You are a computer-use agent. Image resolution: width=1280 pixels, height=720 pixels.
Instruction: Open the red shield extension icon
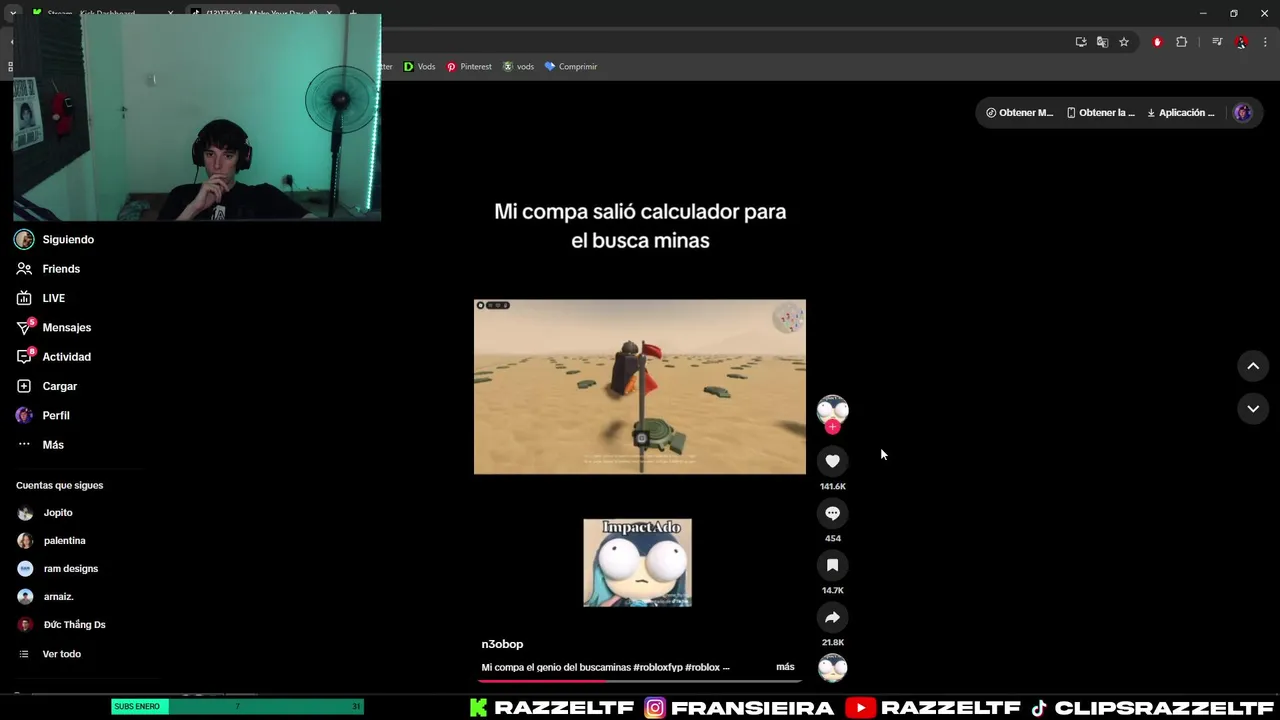click(x=1157, y=42)
